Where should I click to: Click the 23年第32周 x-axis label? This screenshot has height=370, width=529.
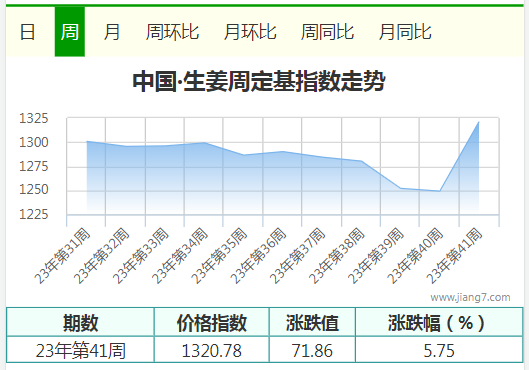point(102,256)
